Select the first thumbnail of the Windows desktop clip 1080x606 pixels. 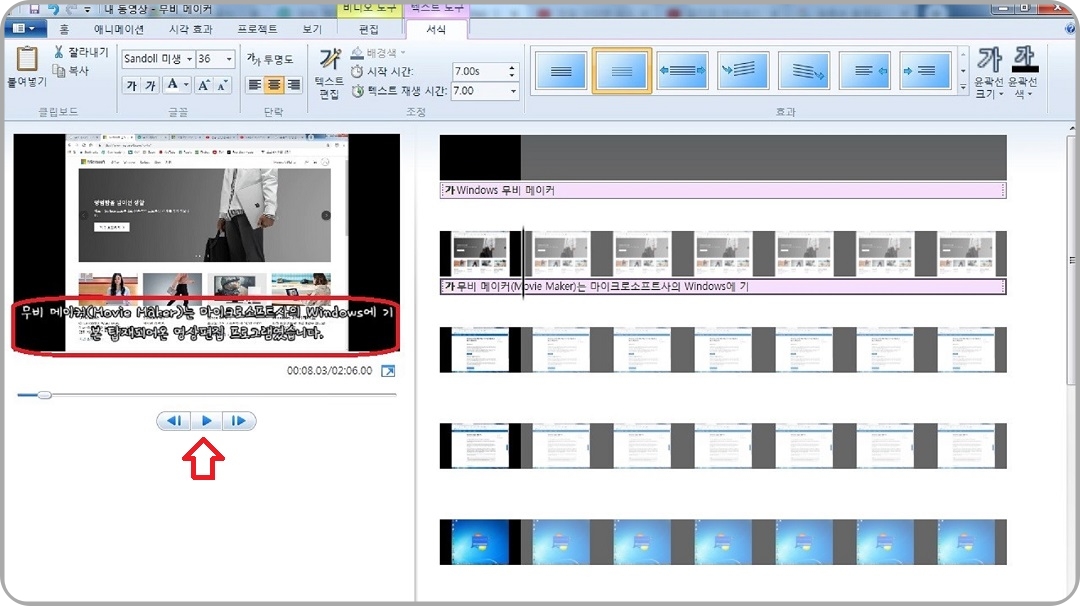click(x=480, y=542)
